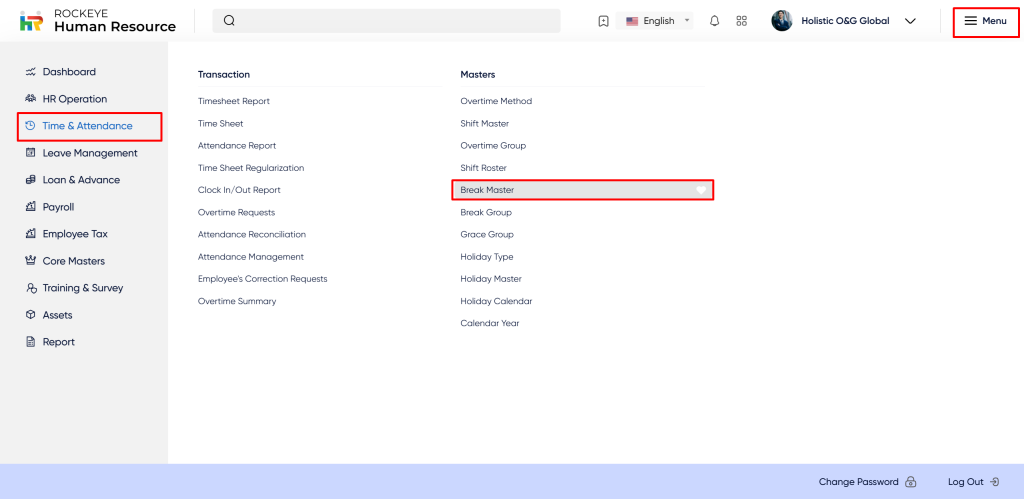This screenshot has width=1024, height=499.
Task: Open the Training & Survey section
Action: coord(82,288)
